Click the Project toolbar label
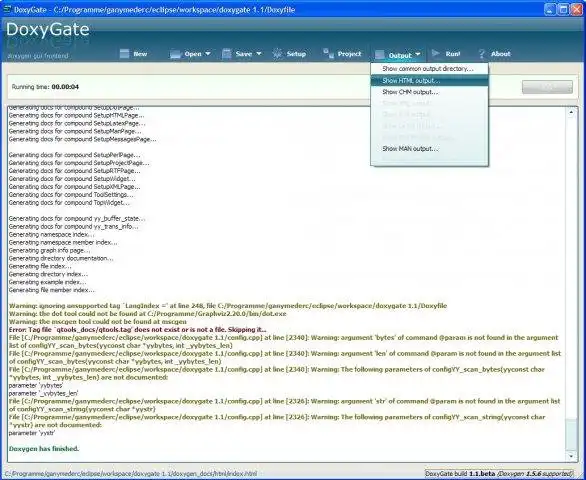 click(349, 54)
